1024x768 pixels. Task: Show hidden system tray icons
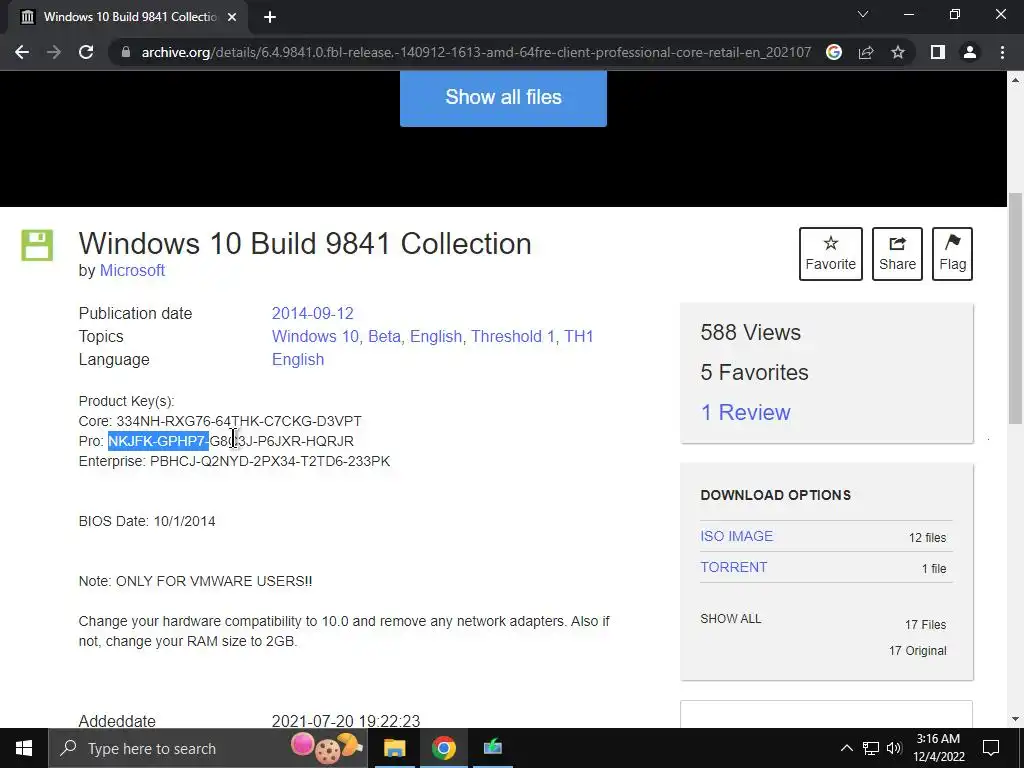(846, 748)
